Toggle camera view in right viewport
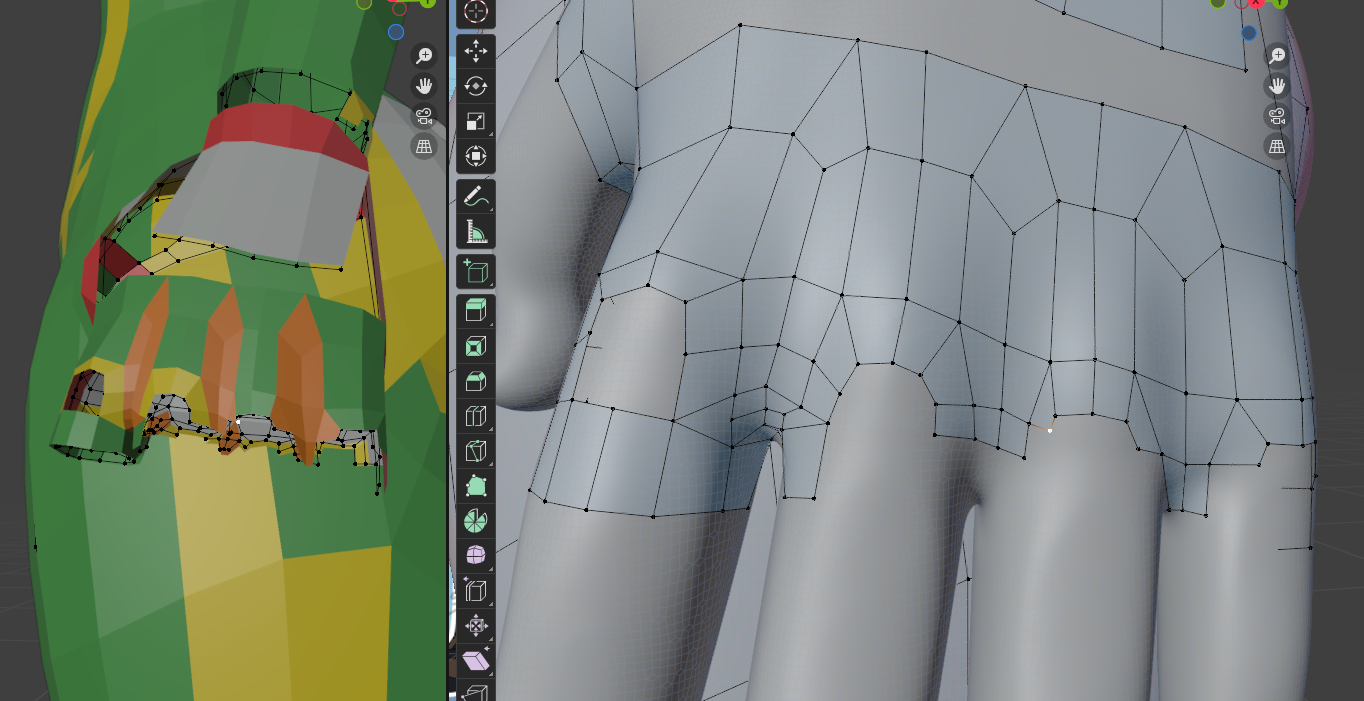Viewport: 1364px width, 701px height. 1277,116
